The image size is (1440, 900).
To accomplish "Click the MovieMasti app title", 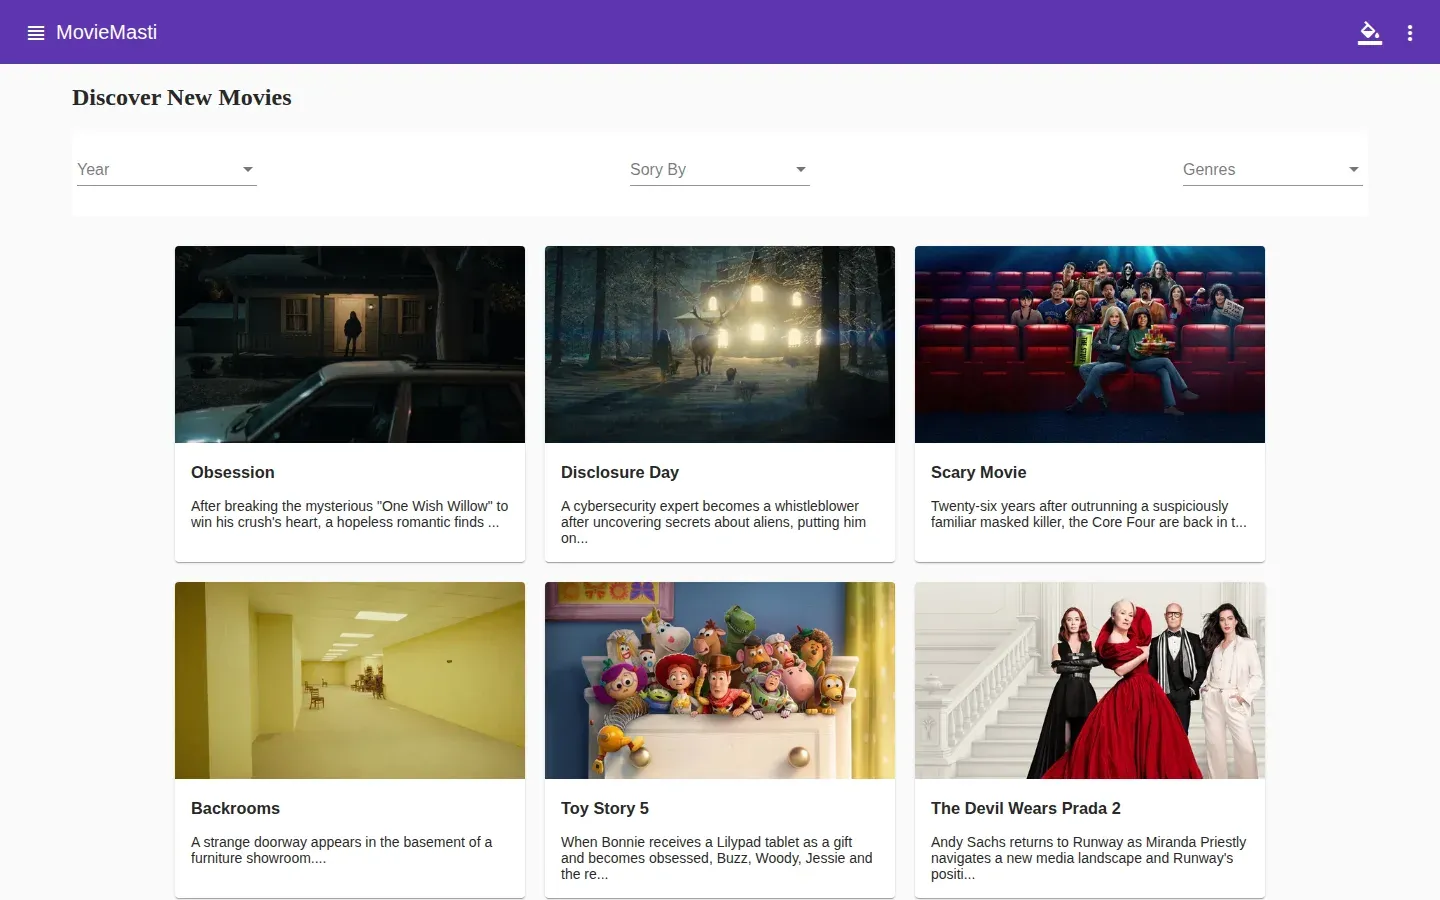I will pos(106,32).
